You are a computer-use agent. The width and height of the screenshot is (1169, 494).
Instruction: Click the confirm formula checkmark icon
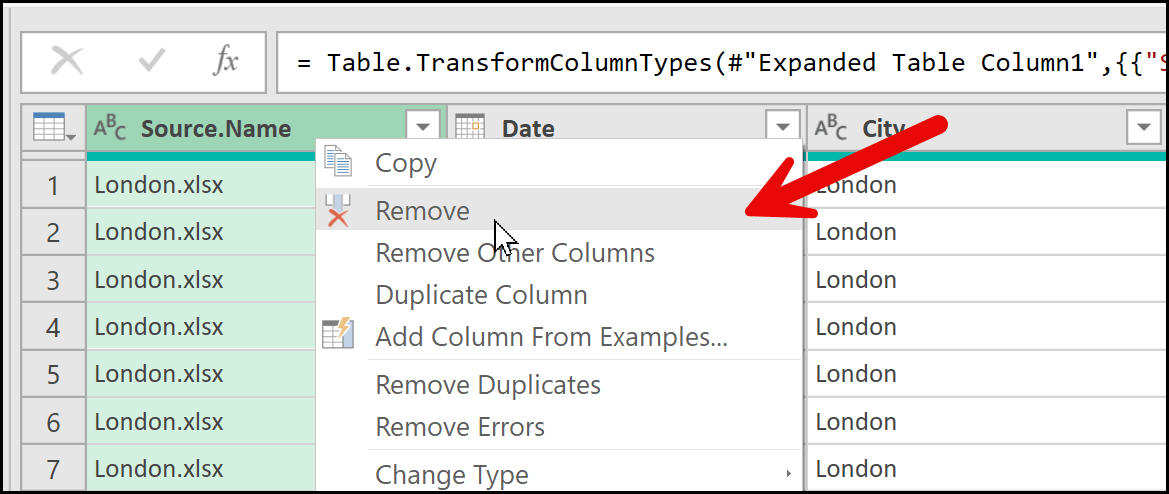pyautogui.click(x=152, y=61)
